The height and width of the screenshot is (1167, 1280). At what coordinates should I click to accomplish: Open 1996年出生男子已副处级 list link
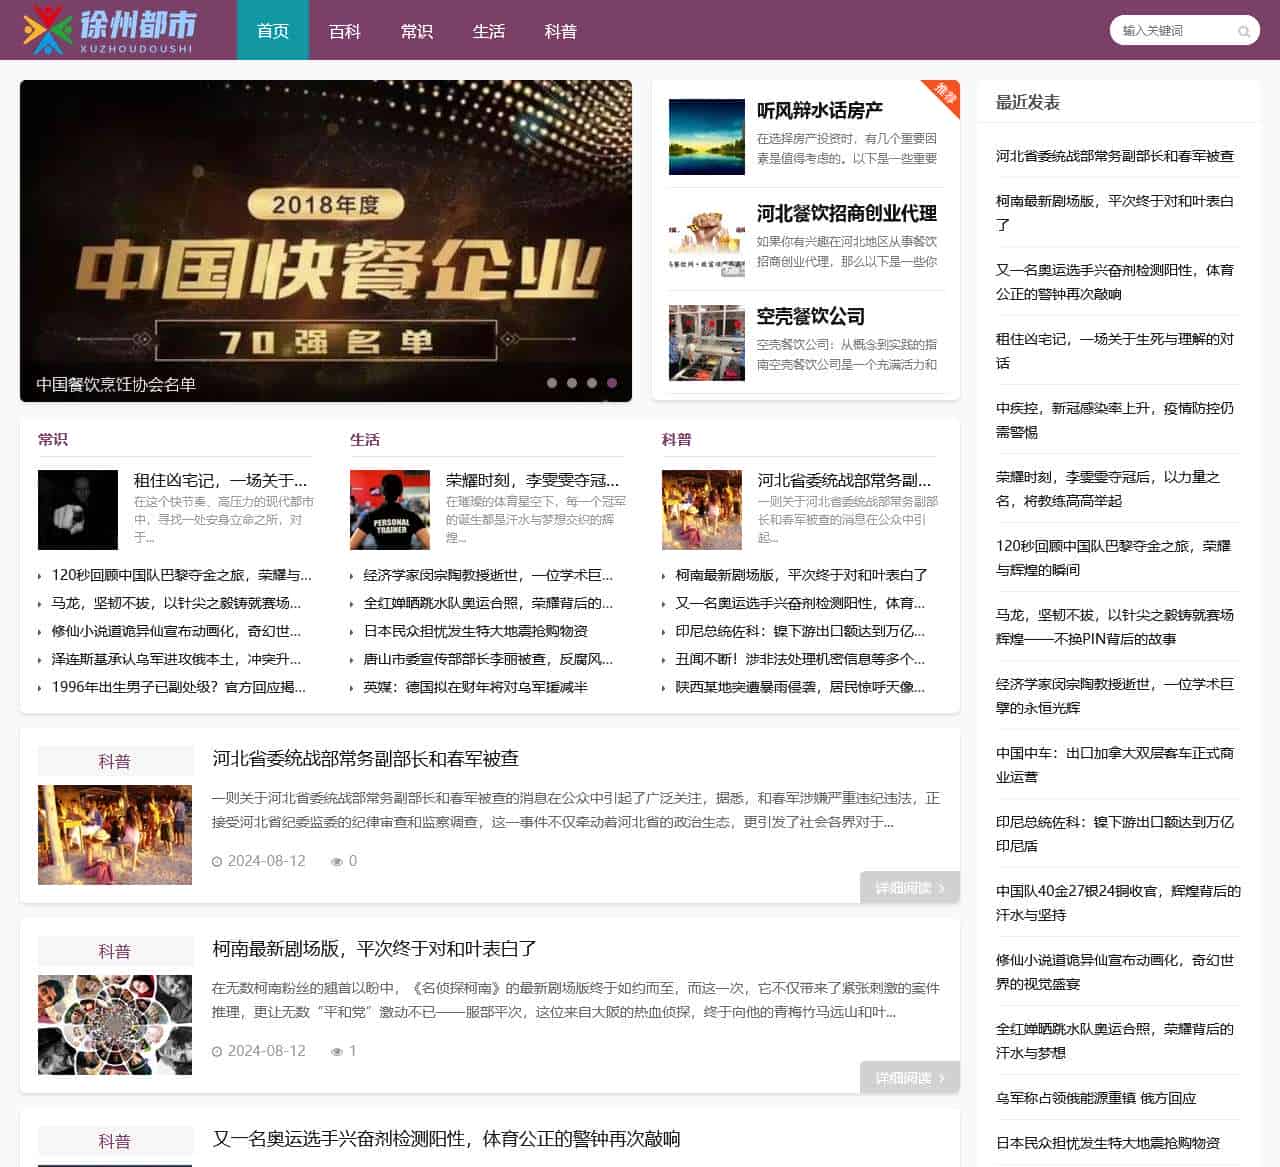pos(178,687)
